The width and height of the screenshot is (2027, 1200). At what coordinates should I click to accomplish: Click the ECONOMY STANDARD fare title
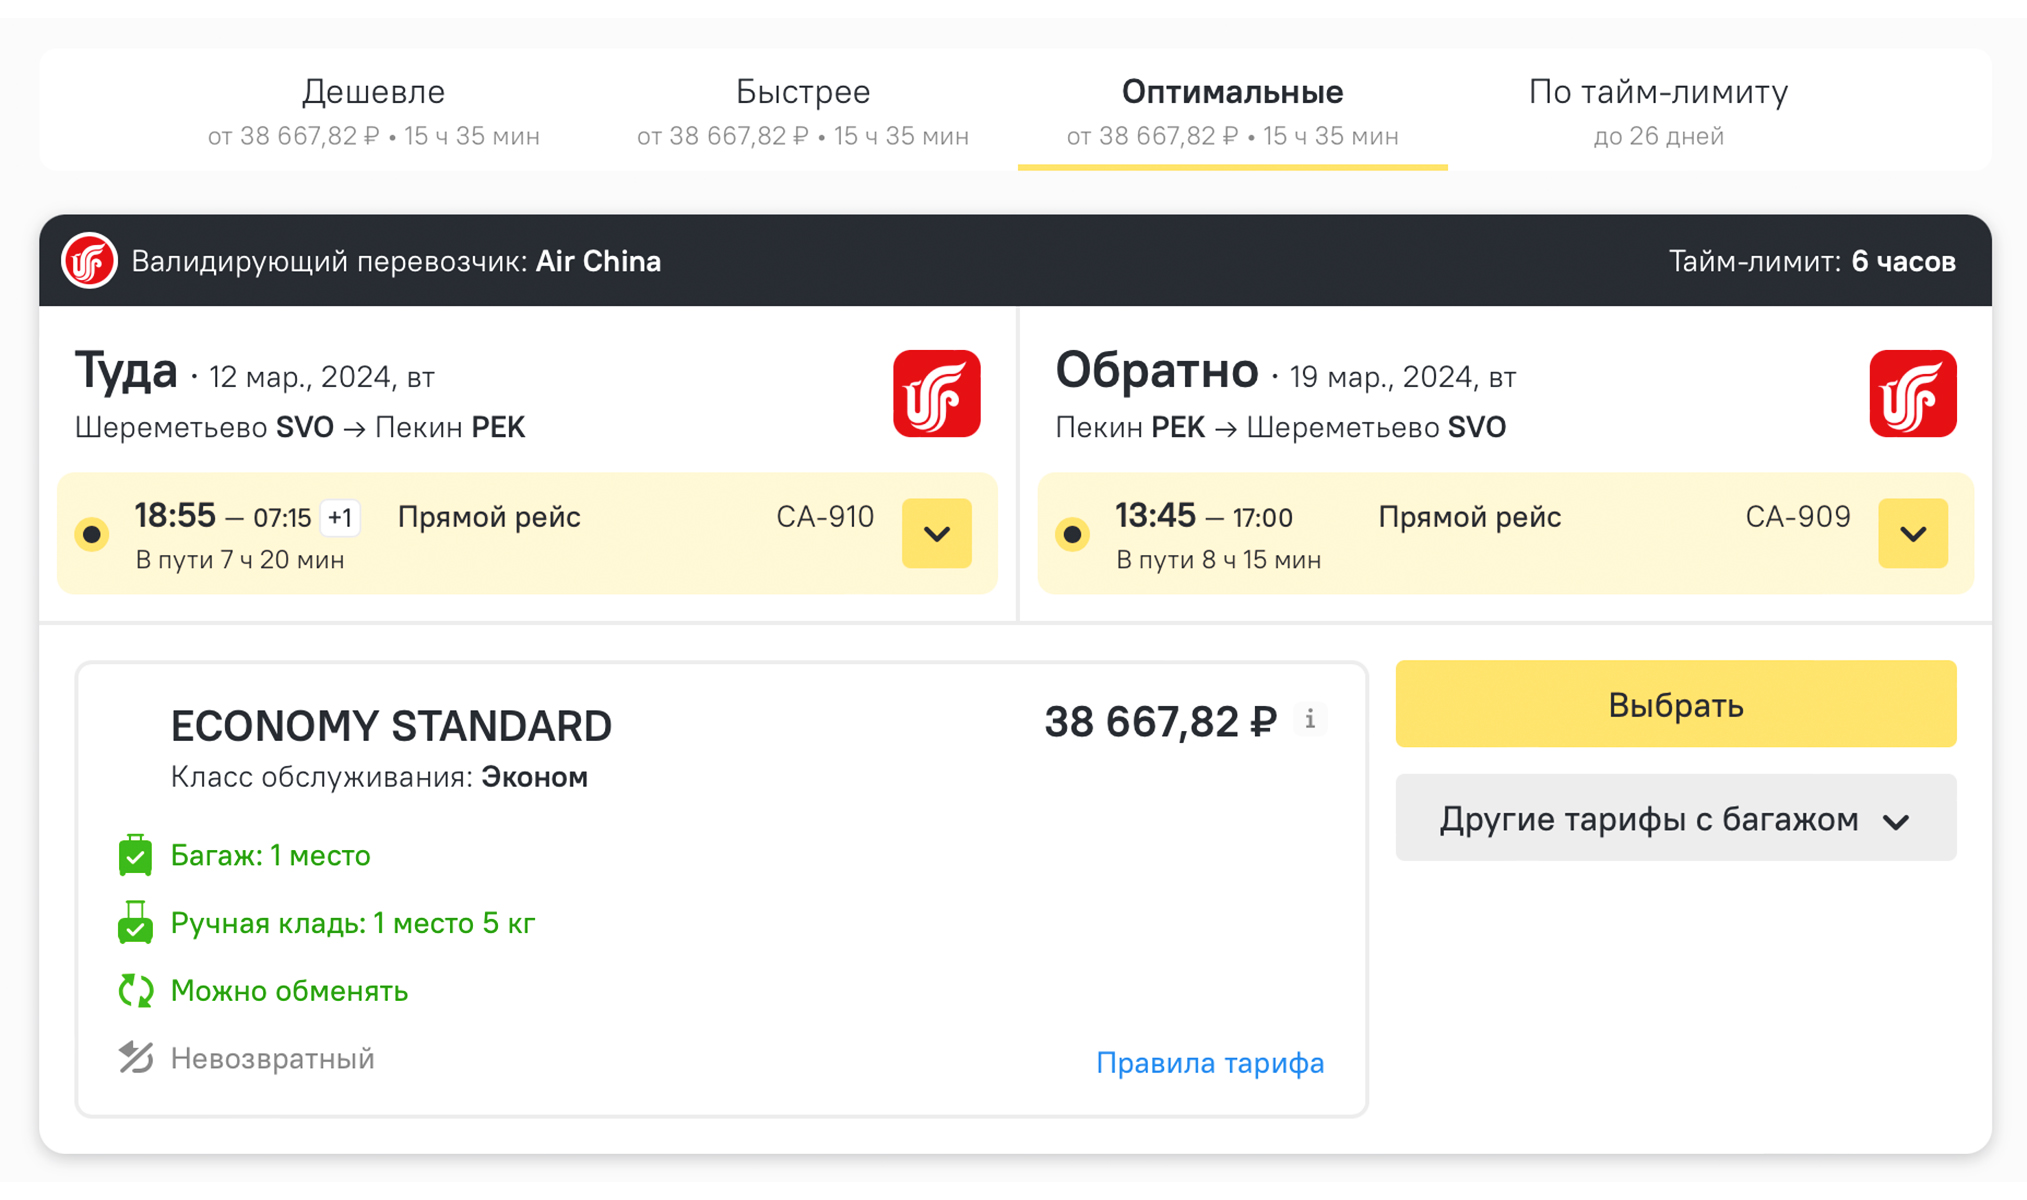[391, 726]
